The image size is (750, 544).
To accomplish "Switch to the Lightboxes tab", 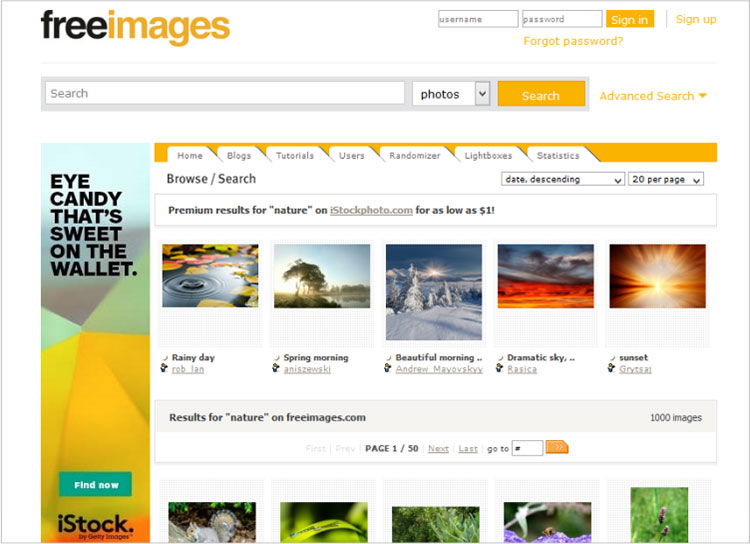I will (x=488, y=156).
